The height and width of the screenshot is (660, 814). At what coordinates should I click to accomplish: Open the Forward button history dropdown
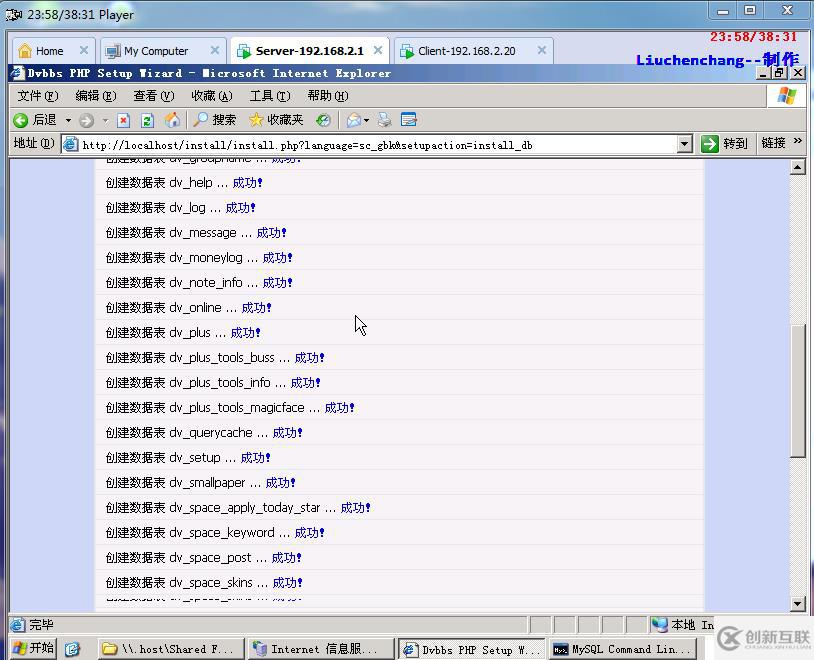[x=105, y=120]
